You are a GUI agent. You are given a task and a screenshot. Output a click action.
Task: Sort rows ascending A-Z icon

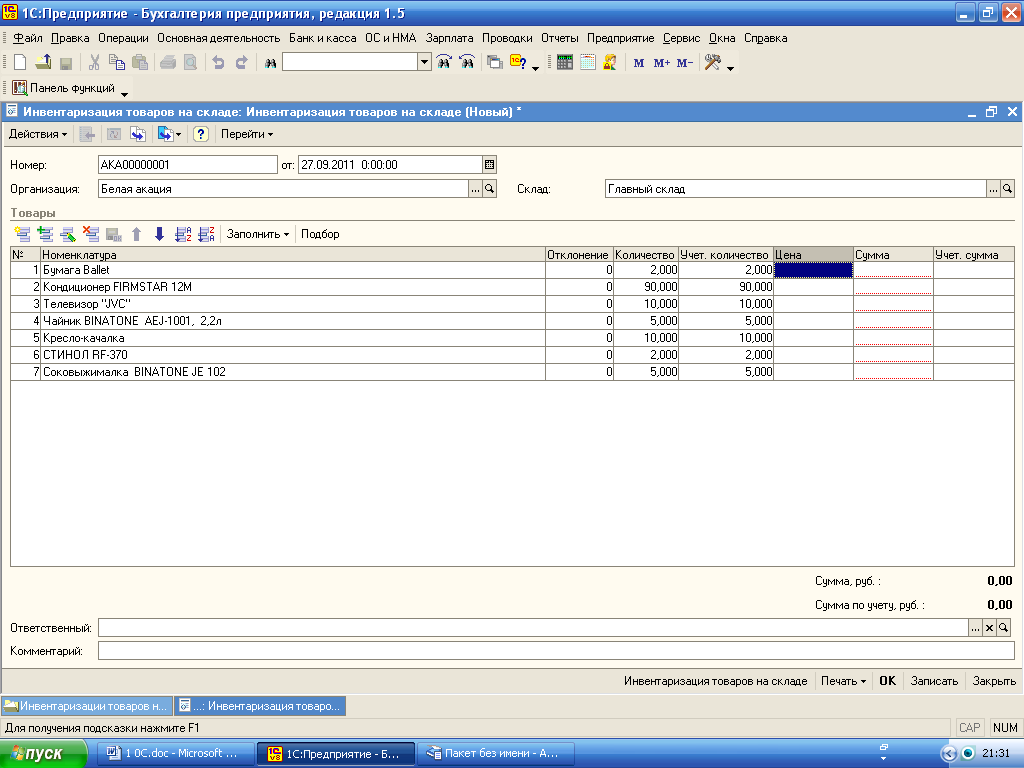[x=184, y=234]
